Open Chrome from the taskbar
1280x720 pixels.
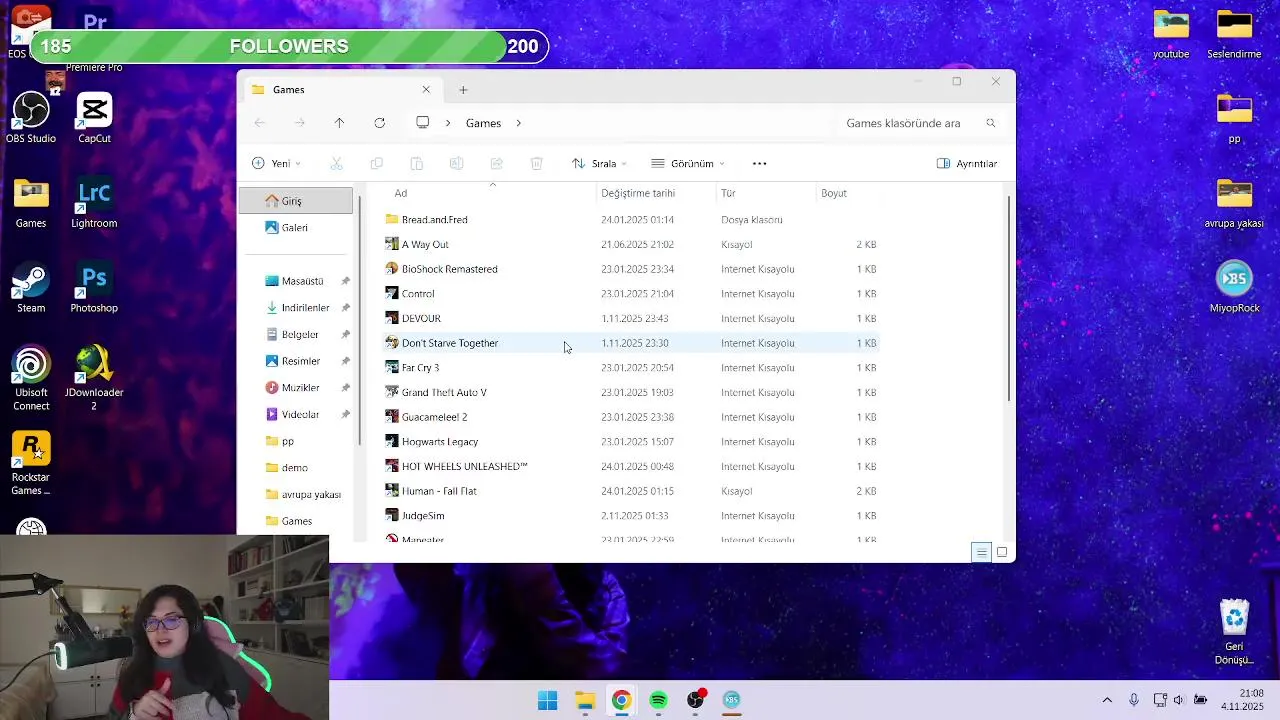point(621,700)
